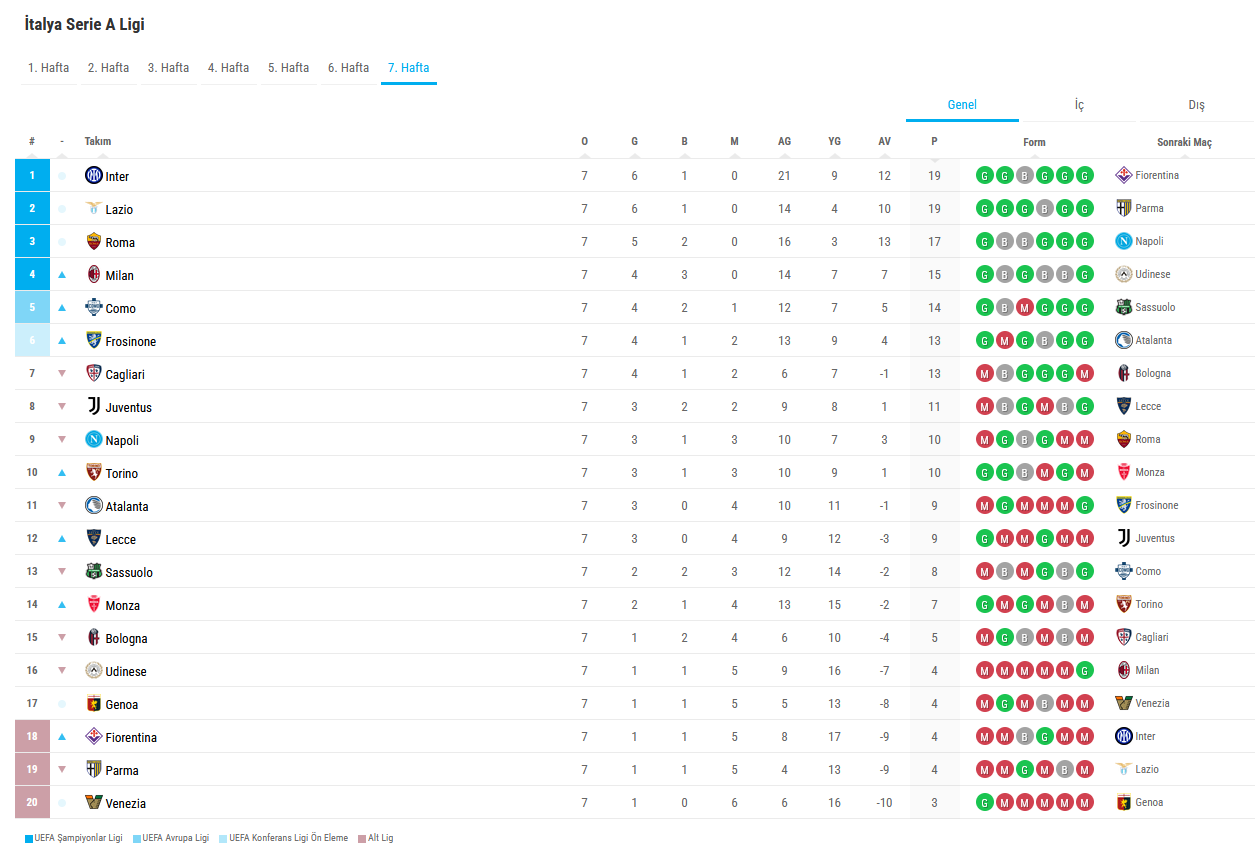The width and height of the screenshot is (1255, 850).
Task: Show the Genel standings tab
Action: coord(962,105)
